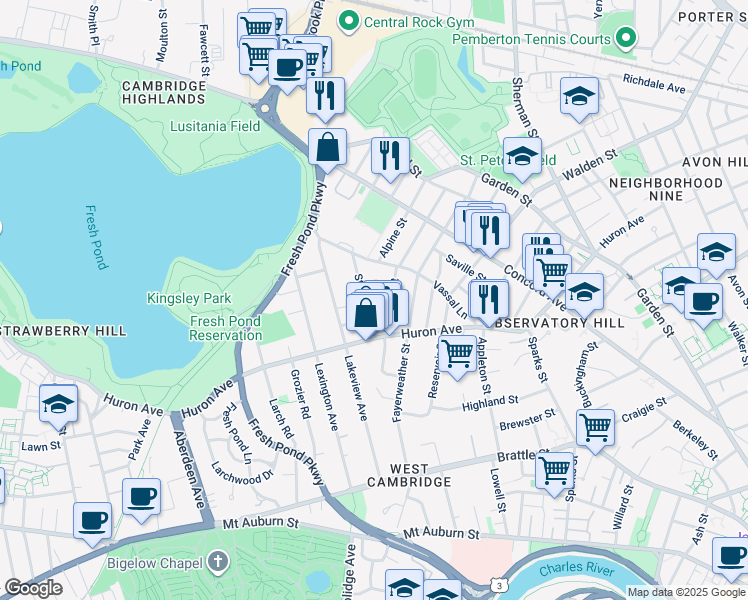The height and width of the screenshot is (600, 748).
Task: Click the restaurant marker above Alpine St
Action: [x=389, y=156]
